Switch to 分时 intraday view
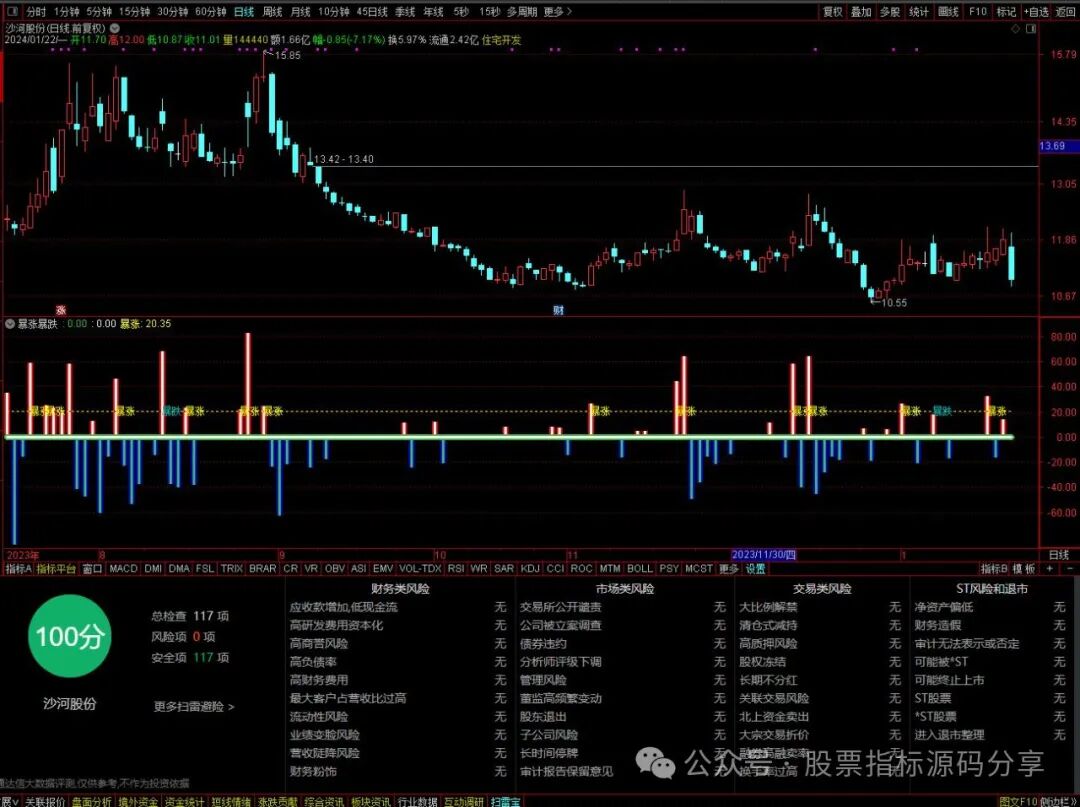 (x=36, y=12)
